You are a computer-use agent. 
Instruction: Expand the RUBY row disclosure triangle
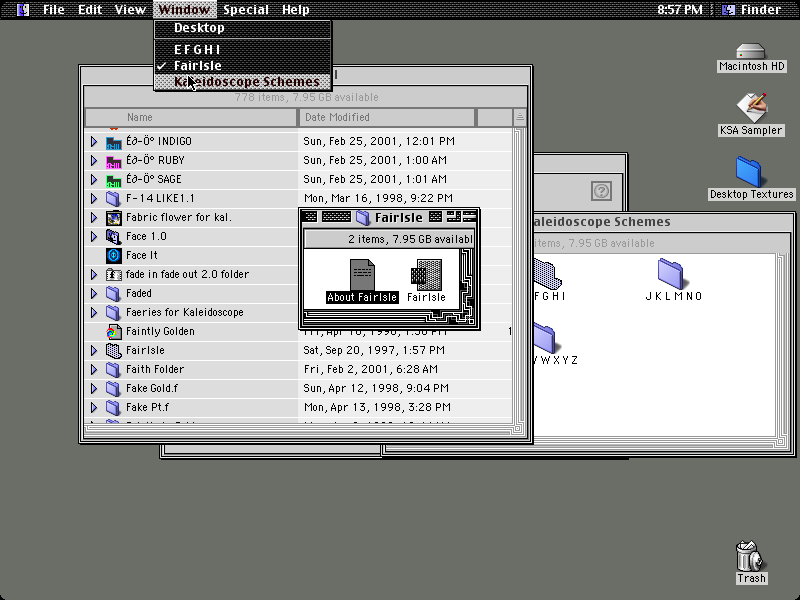[94, 160]
